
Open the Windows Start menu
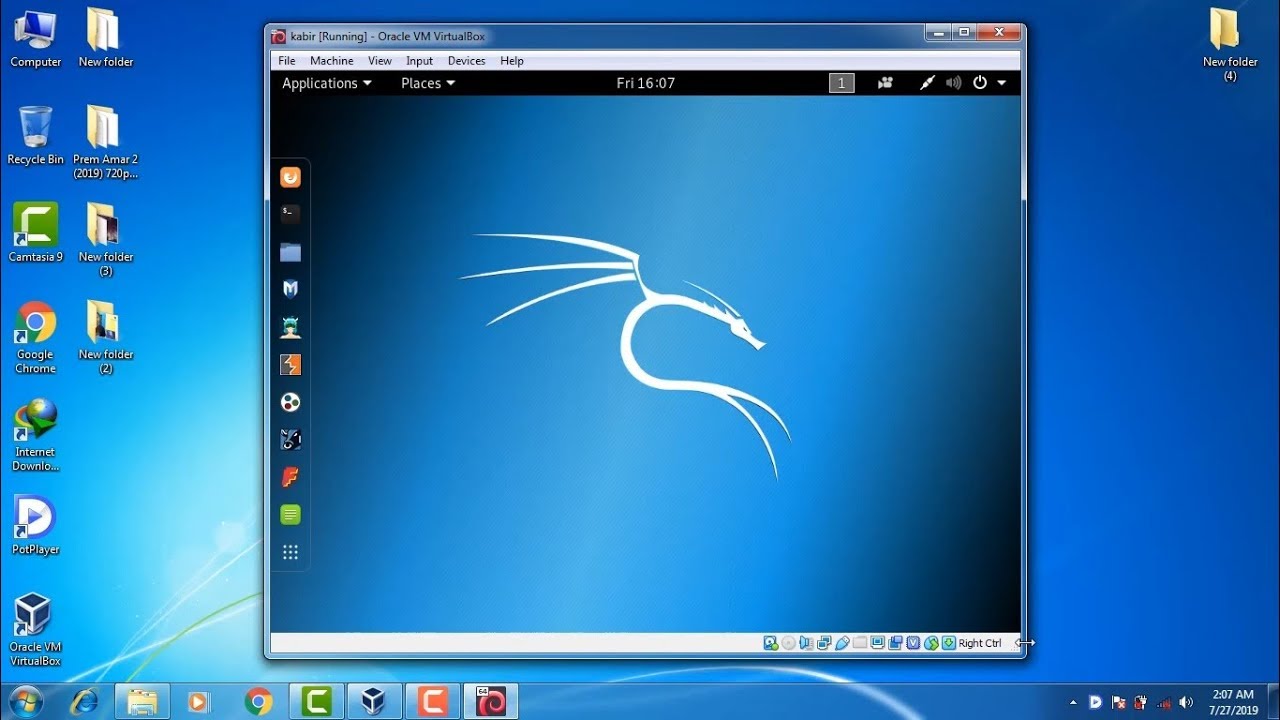(25, 701)
